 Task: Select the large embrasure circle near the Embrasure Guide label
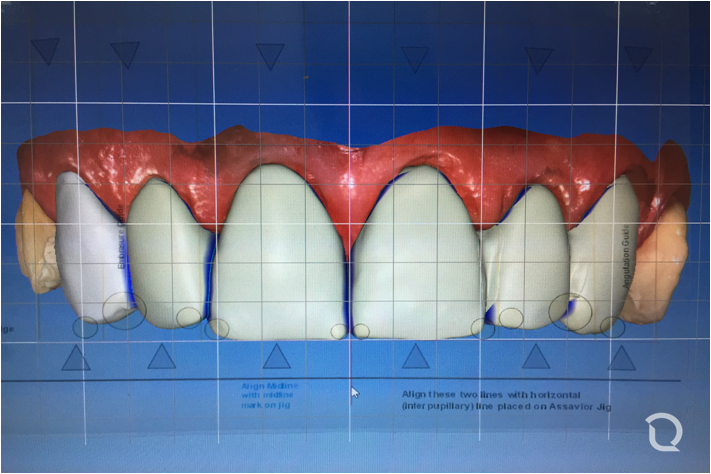click(x=124, y=311)
